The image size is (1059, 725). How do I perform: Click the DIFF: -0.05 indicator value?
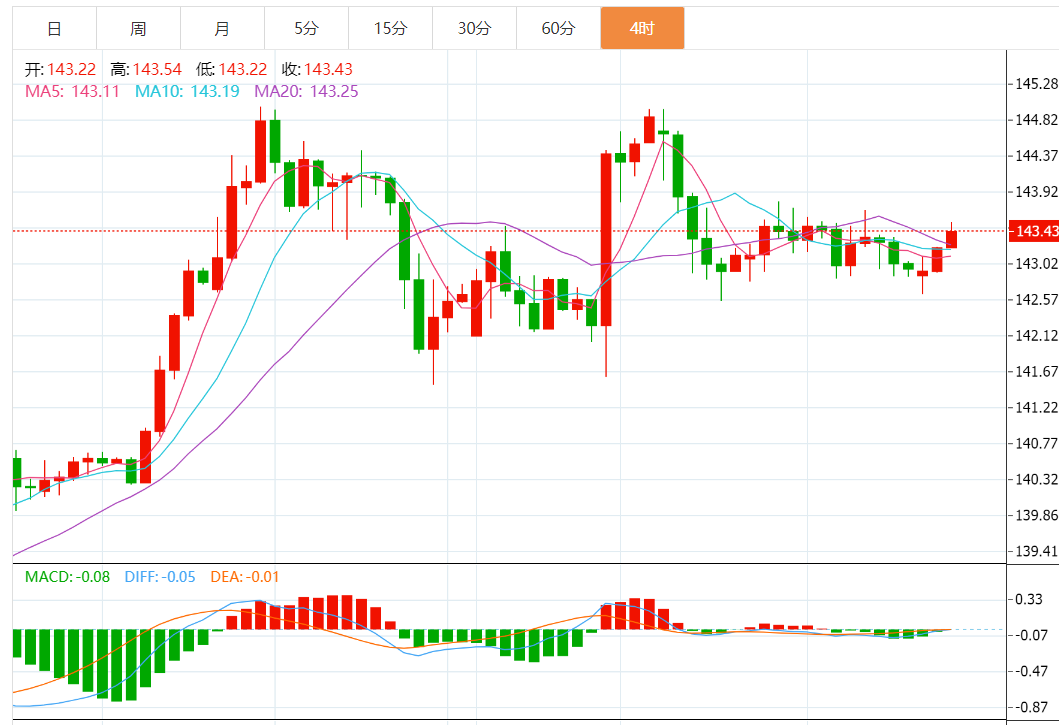click(x=160, y=577)
